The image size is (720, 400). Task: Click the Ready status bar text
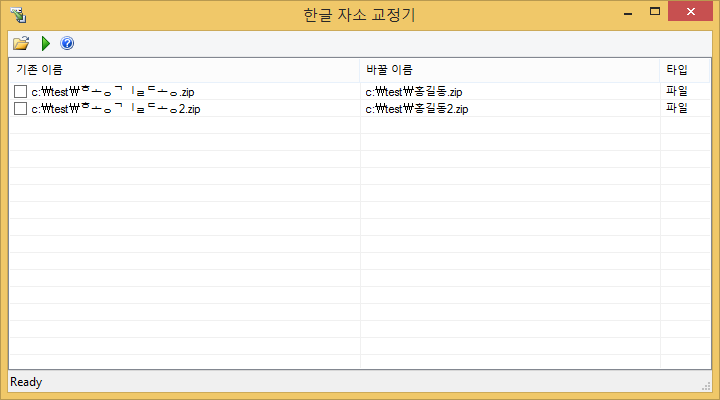26,382
